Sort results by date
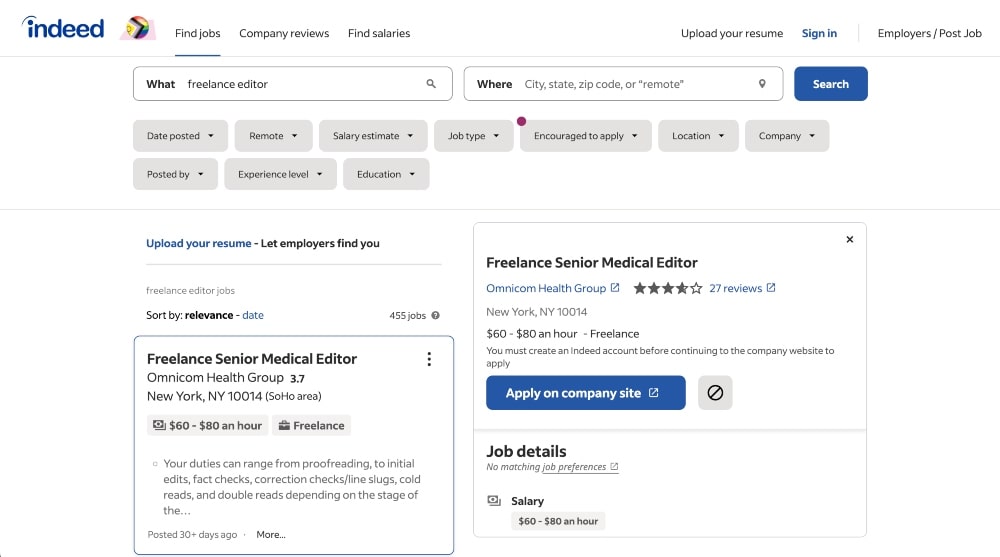This screenshot has height=557, width=1000. [253, 315]
